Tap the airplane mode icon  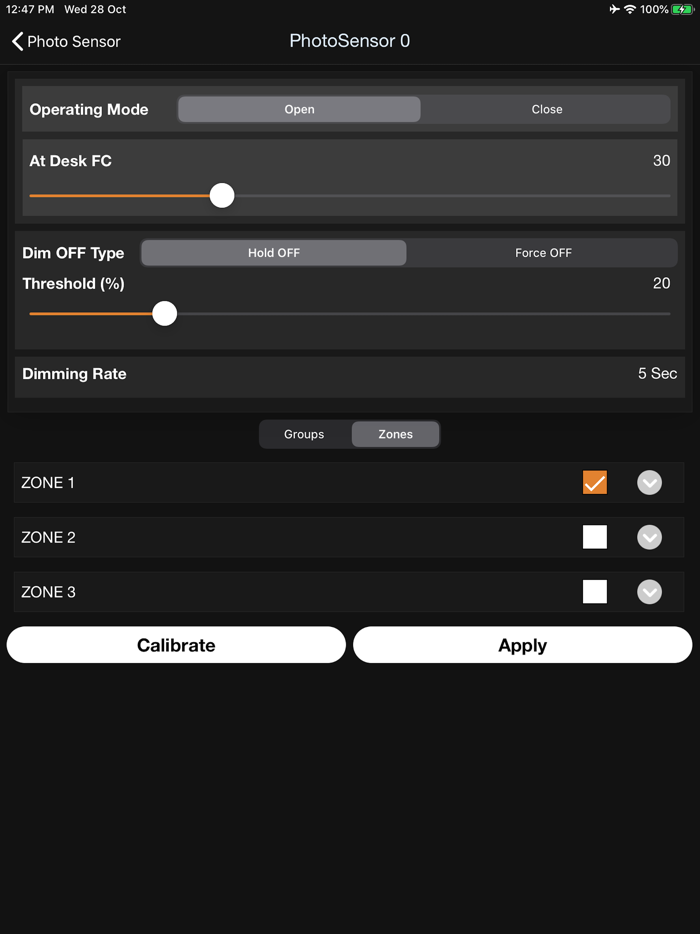[x=614, y=10]
